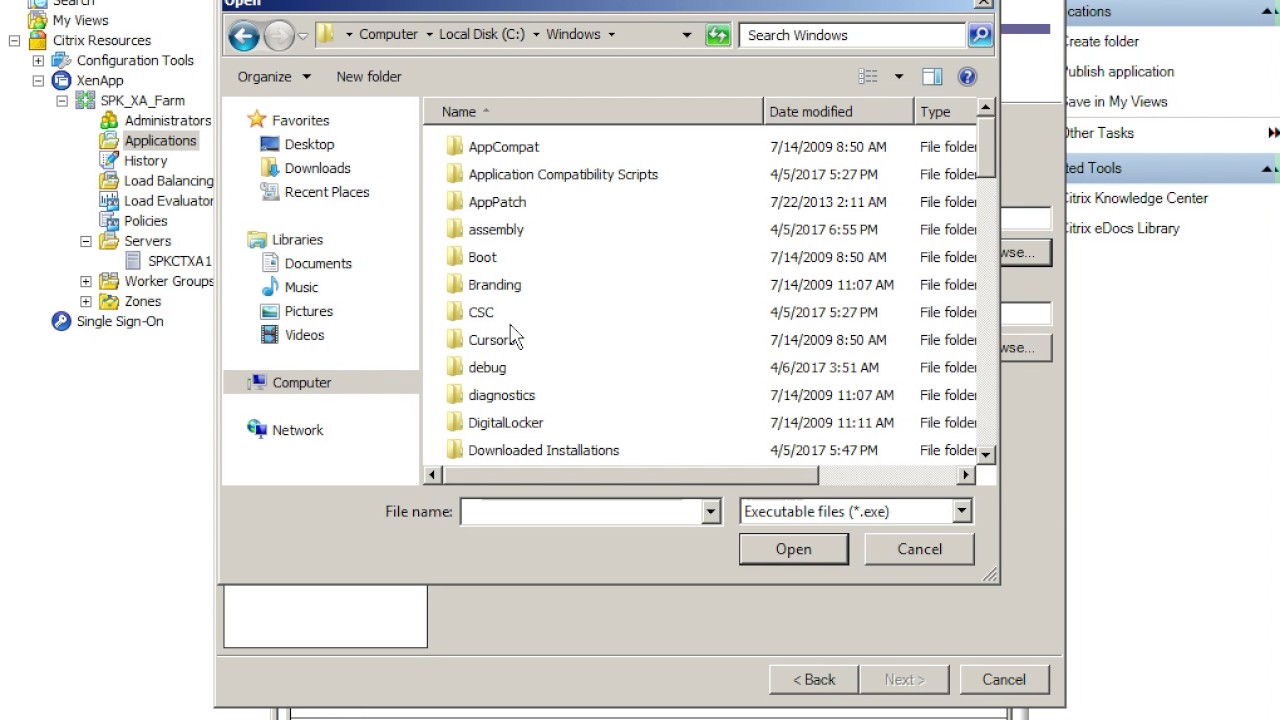Click the search magnifier icon
Image resolution: width=1280 pixels, height=720 pixels.
(980, 35)
